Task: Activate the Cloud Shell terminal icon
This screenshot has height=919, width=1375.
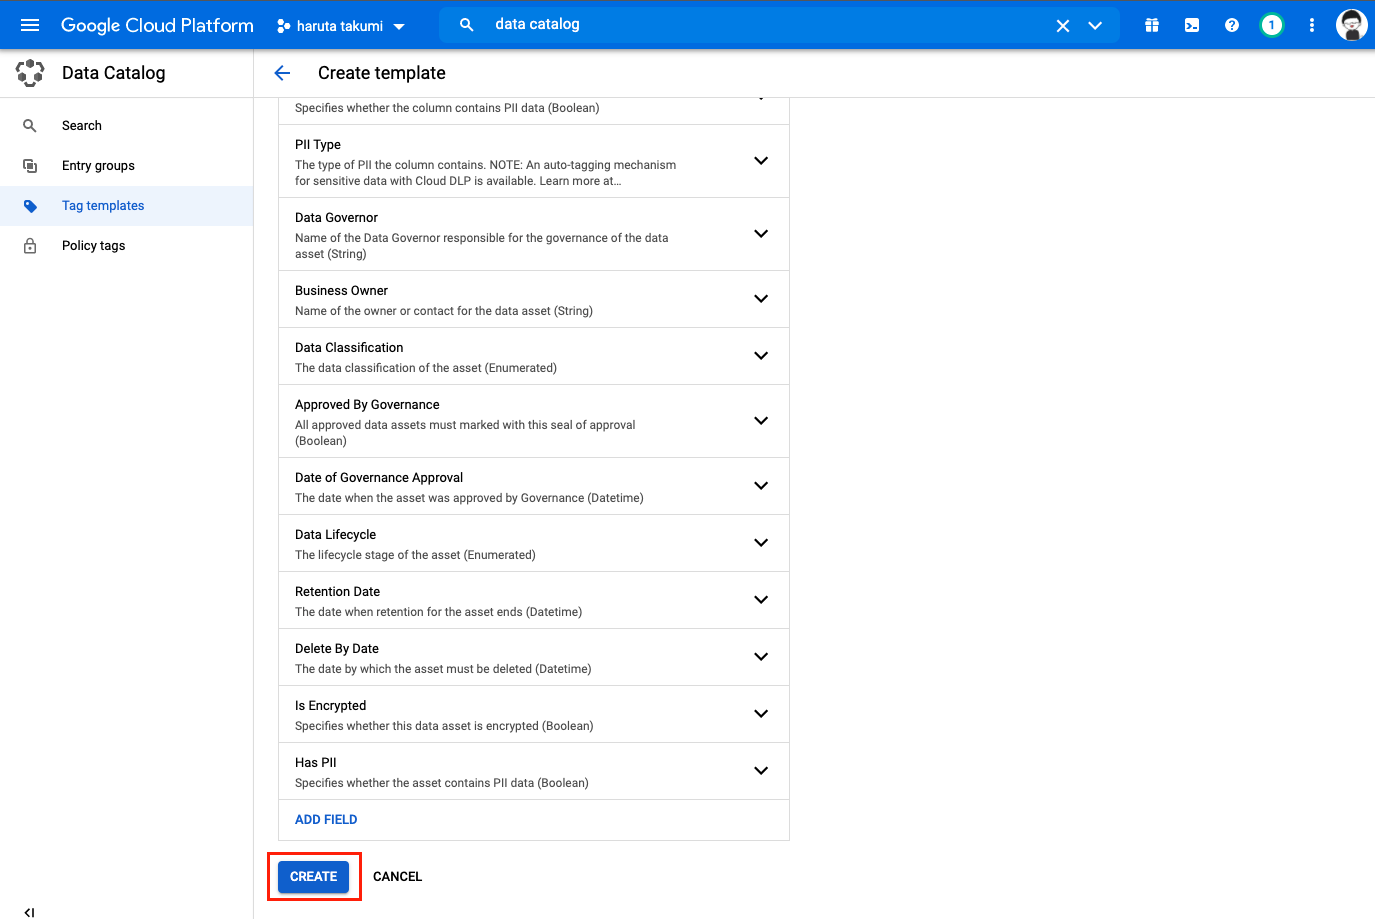Action: pos(1191,25)
